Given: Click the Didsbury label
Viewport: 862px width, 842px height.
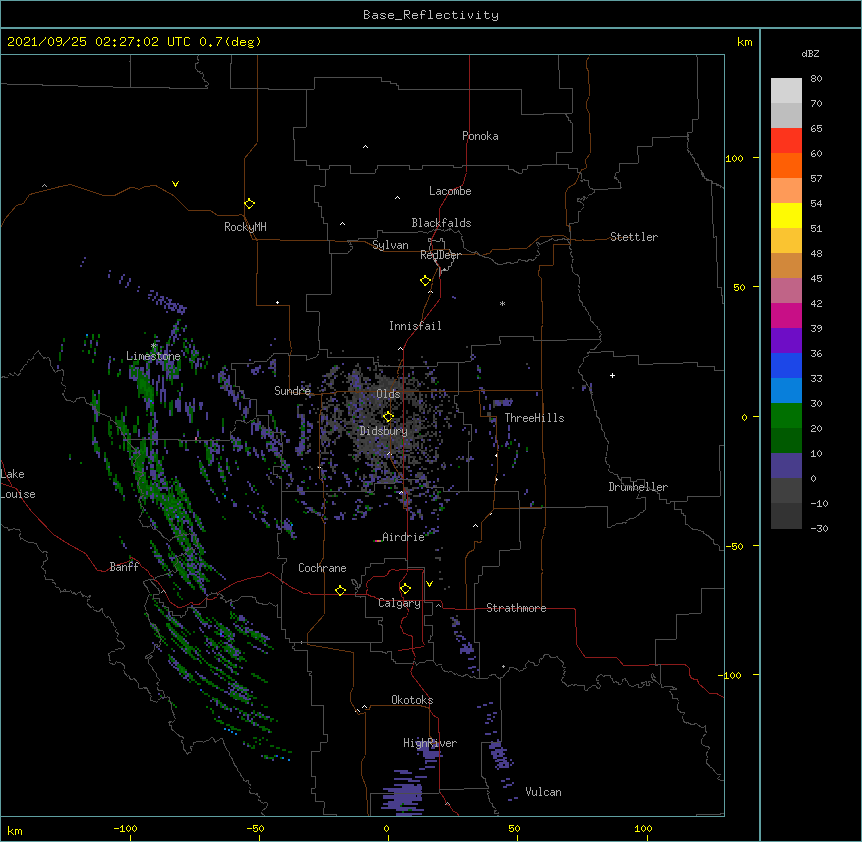Looking at the screenshot, I should (x=384, y=431).
